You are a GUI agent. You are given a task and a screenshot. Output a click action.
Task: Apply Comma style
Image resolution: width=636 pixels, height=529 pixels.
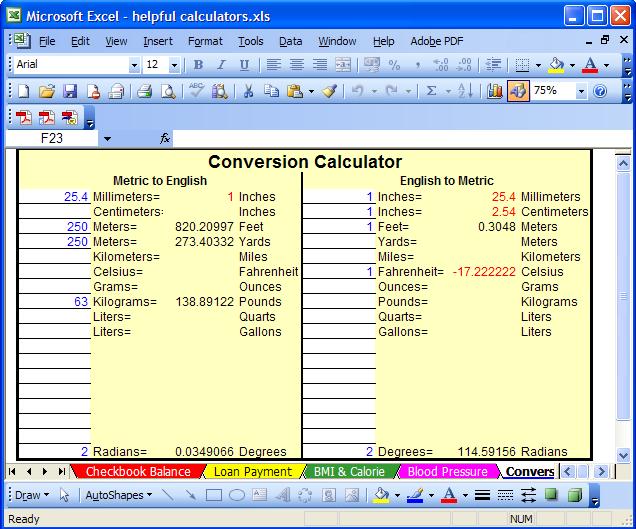pos(417,65)
